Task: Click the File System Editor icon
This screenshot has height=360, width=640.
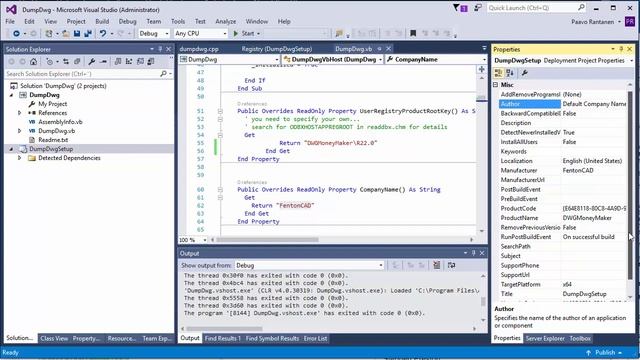Action: (x=118, y=62)
